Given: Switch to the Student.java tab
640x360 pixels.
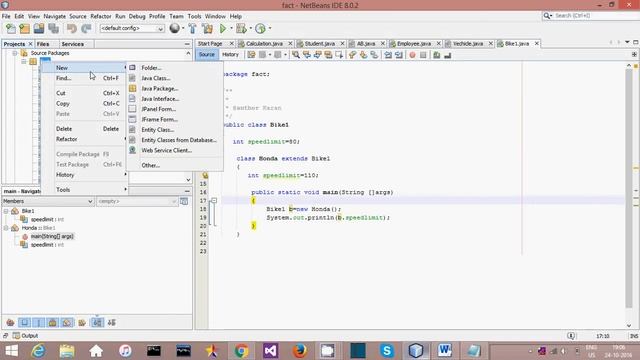Looking at the screenshot, I should (319, 44).
